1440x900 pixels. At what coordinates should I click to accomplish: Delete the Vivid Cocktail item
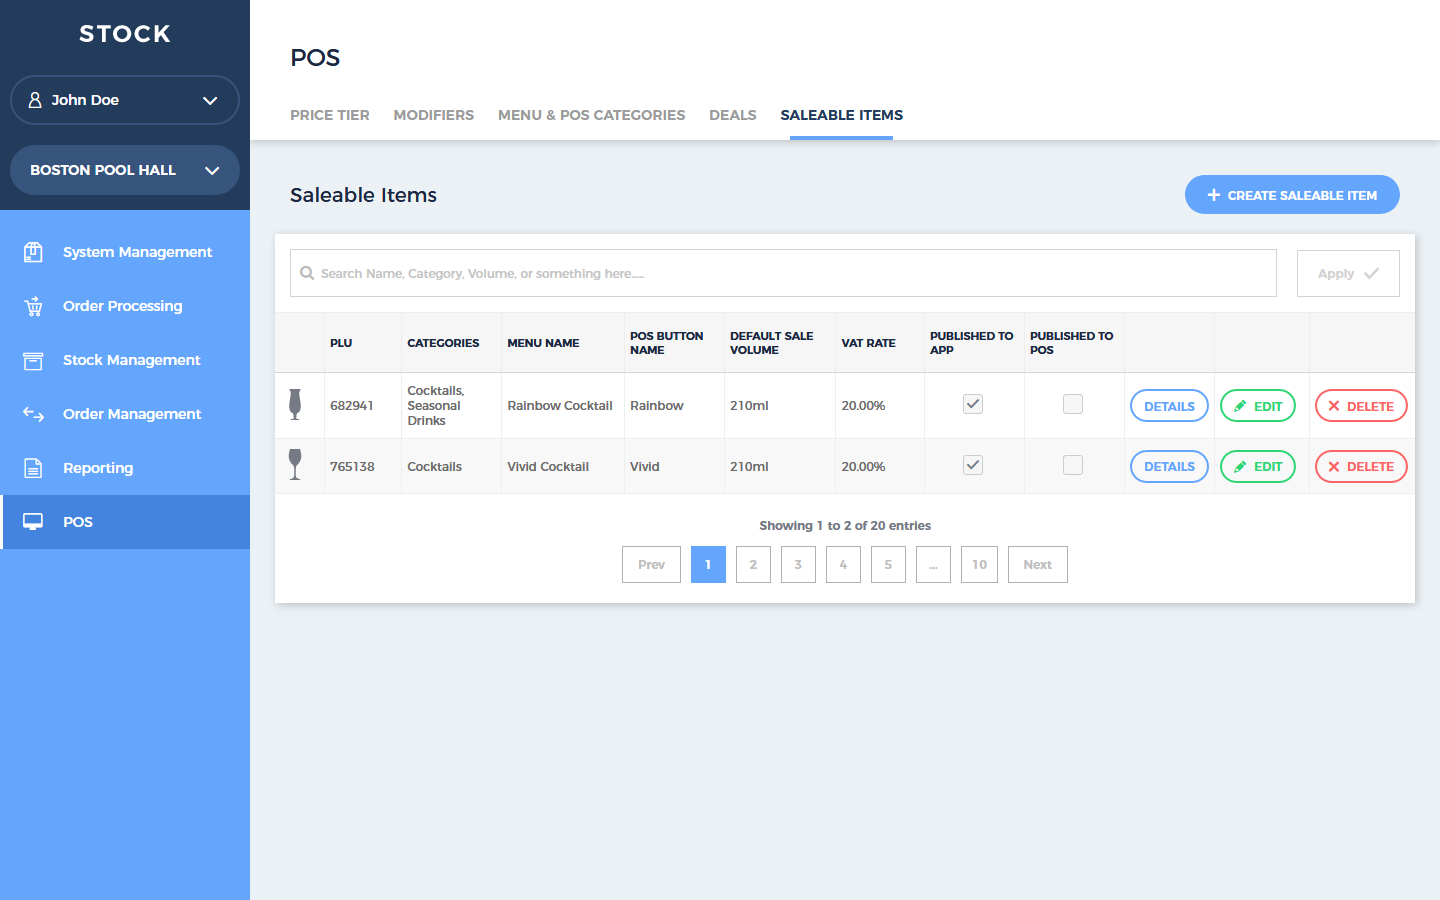[x=1360, y=467]
